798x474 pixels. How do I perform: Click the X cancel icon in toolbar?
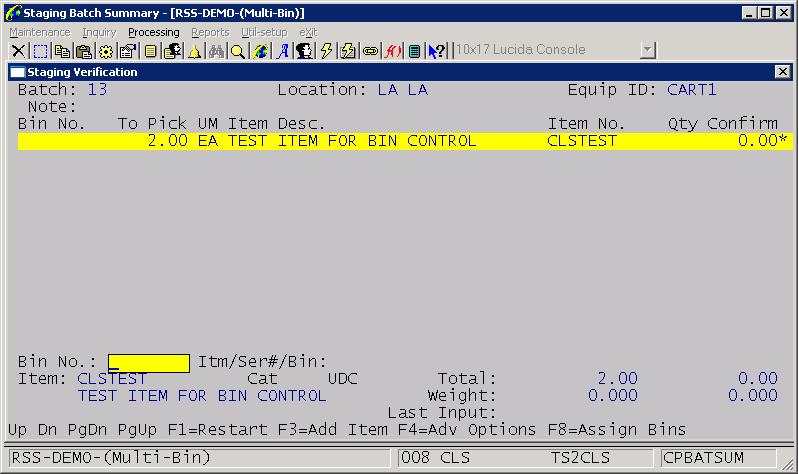(18, 51)
